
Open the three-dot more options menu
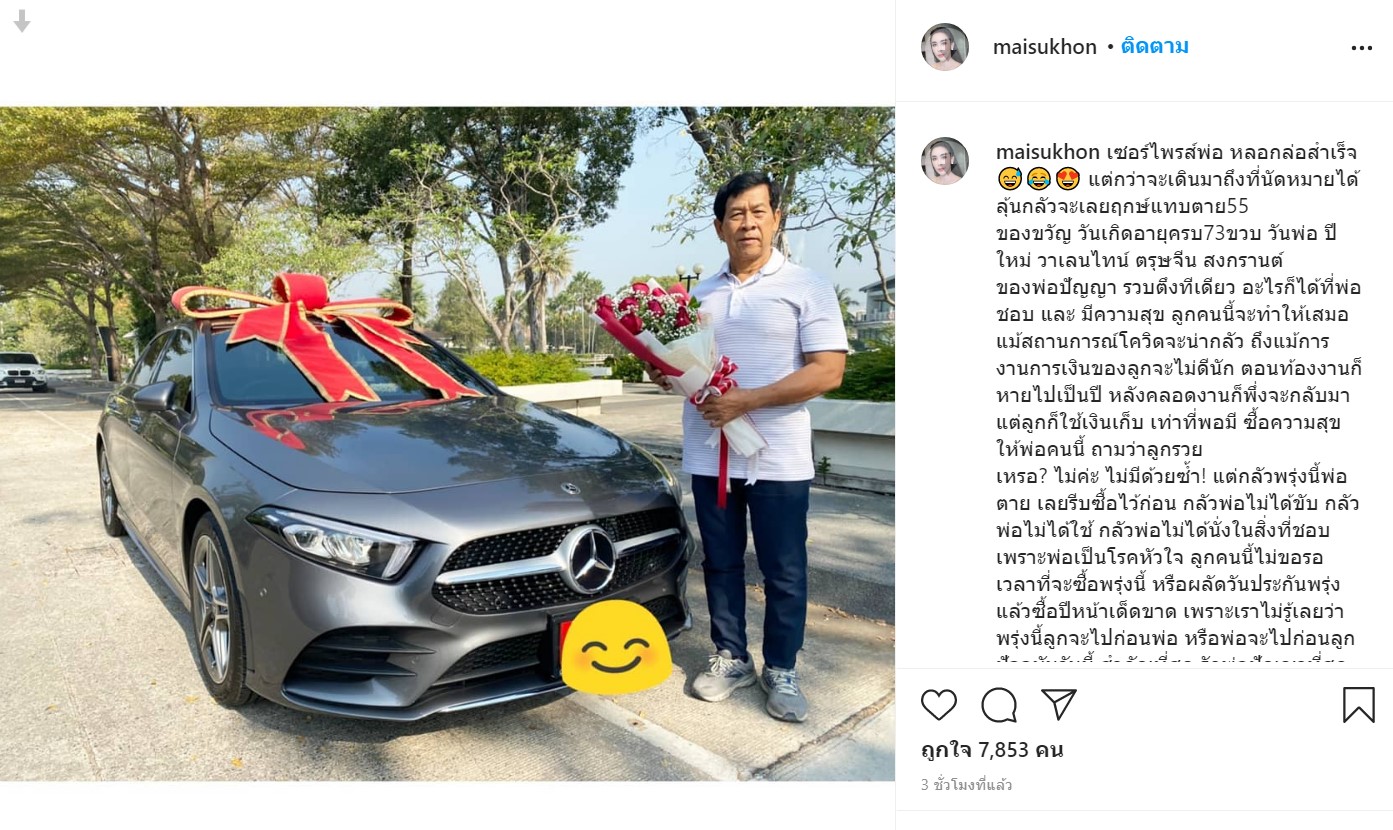pyautogui.click(x=1361, y=48)
